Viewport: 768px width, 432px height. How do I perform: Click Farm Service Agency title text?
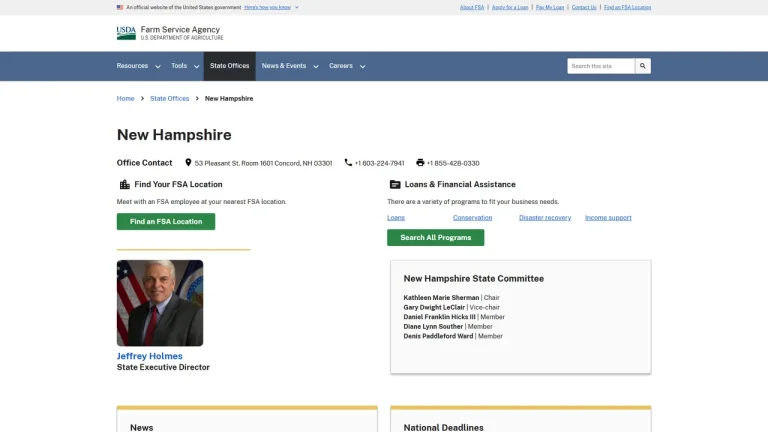click(180, 29)
